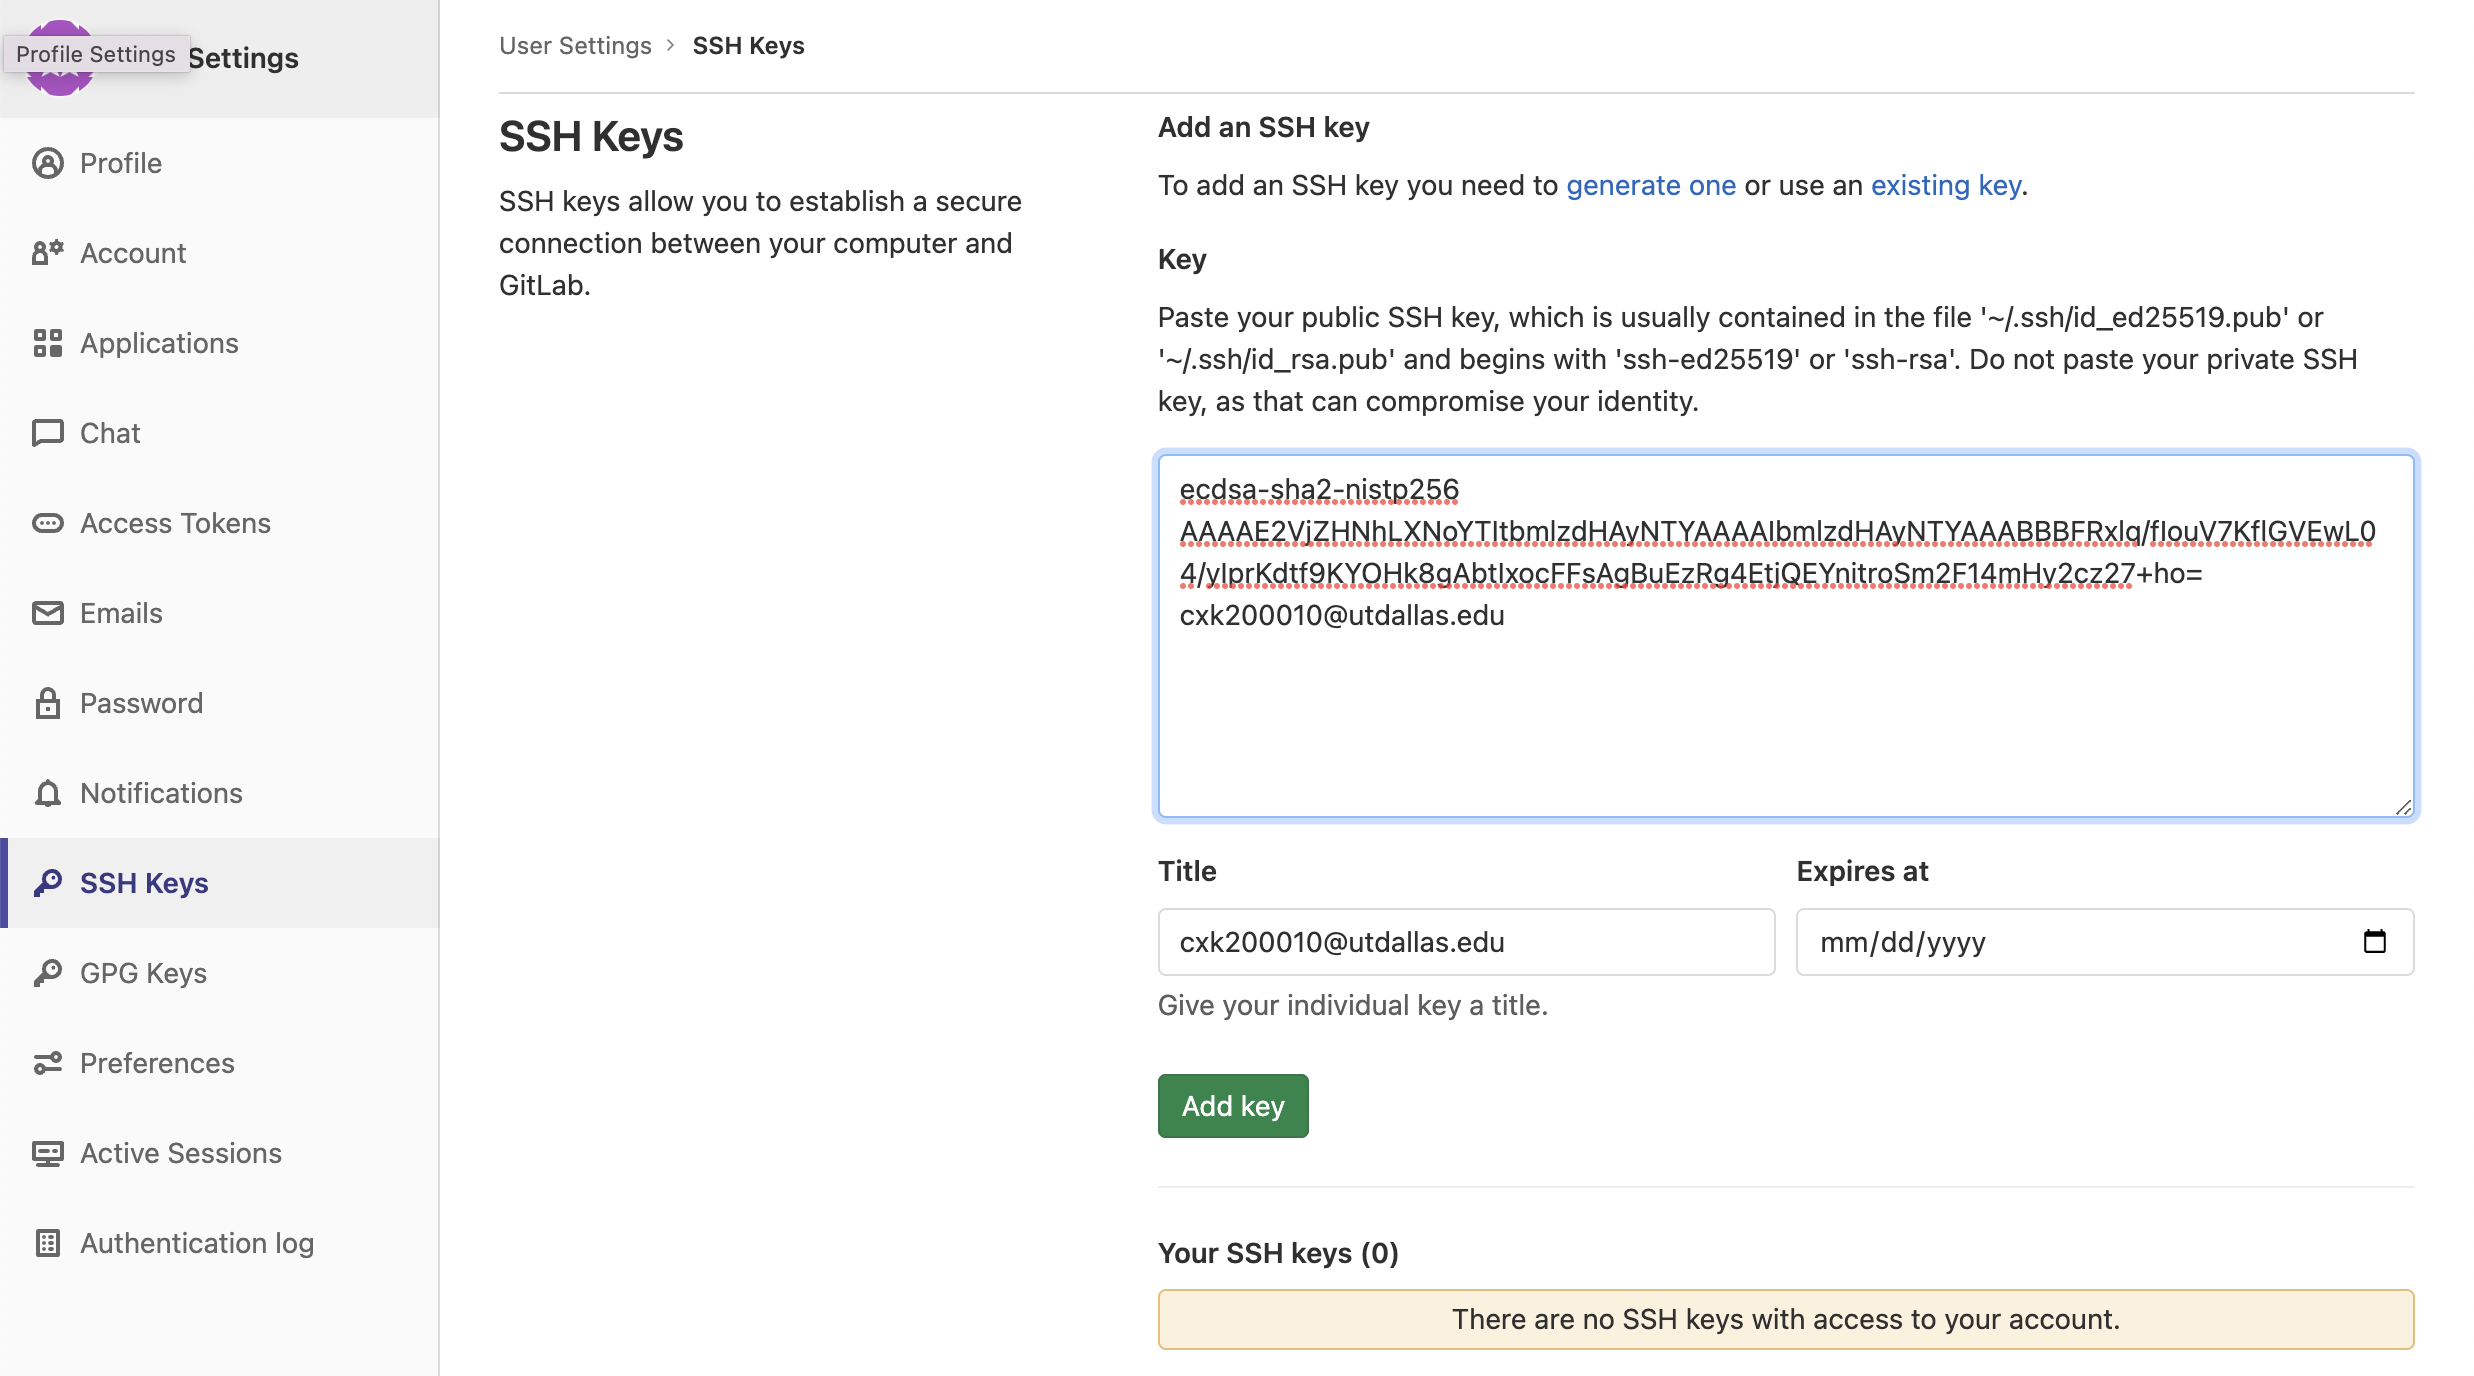2474x1376 pixels.
Task: Open the 'existing key' link
Action: [1945, 185]
